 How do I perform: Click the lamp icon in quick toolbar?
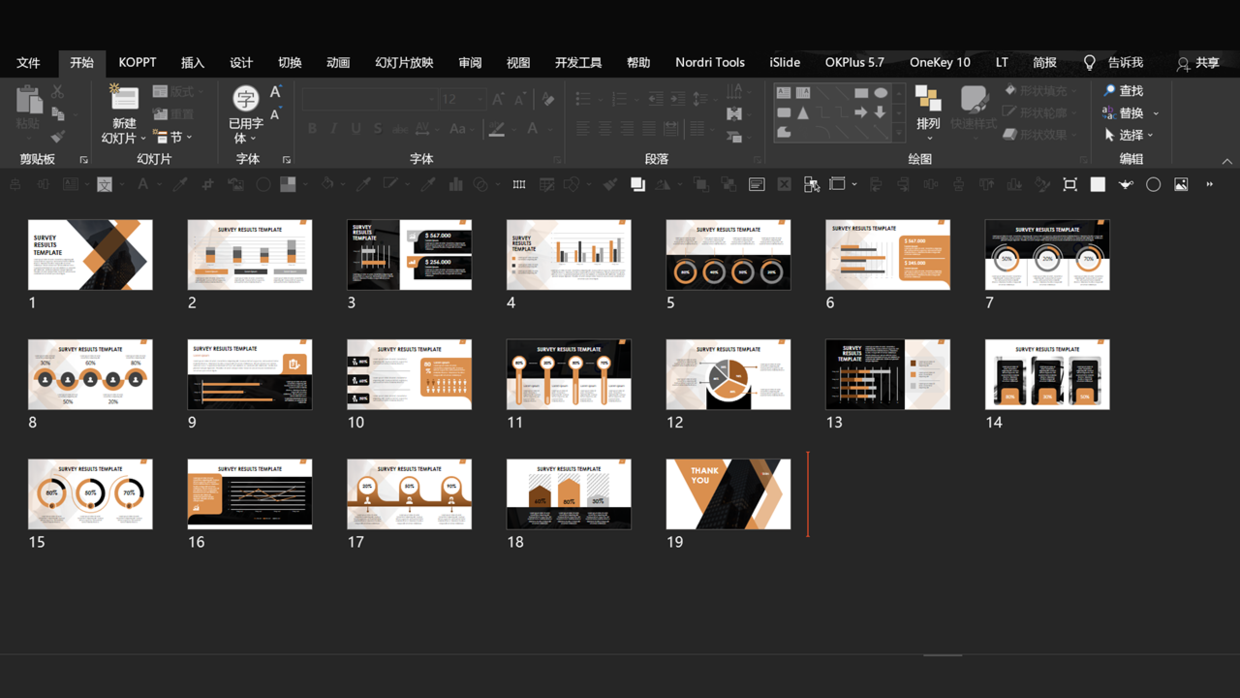(x=1125, y=185)
